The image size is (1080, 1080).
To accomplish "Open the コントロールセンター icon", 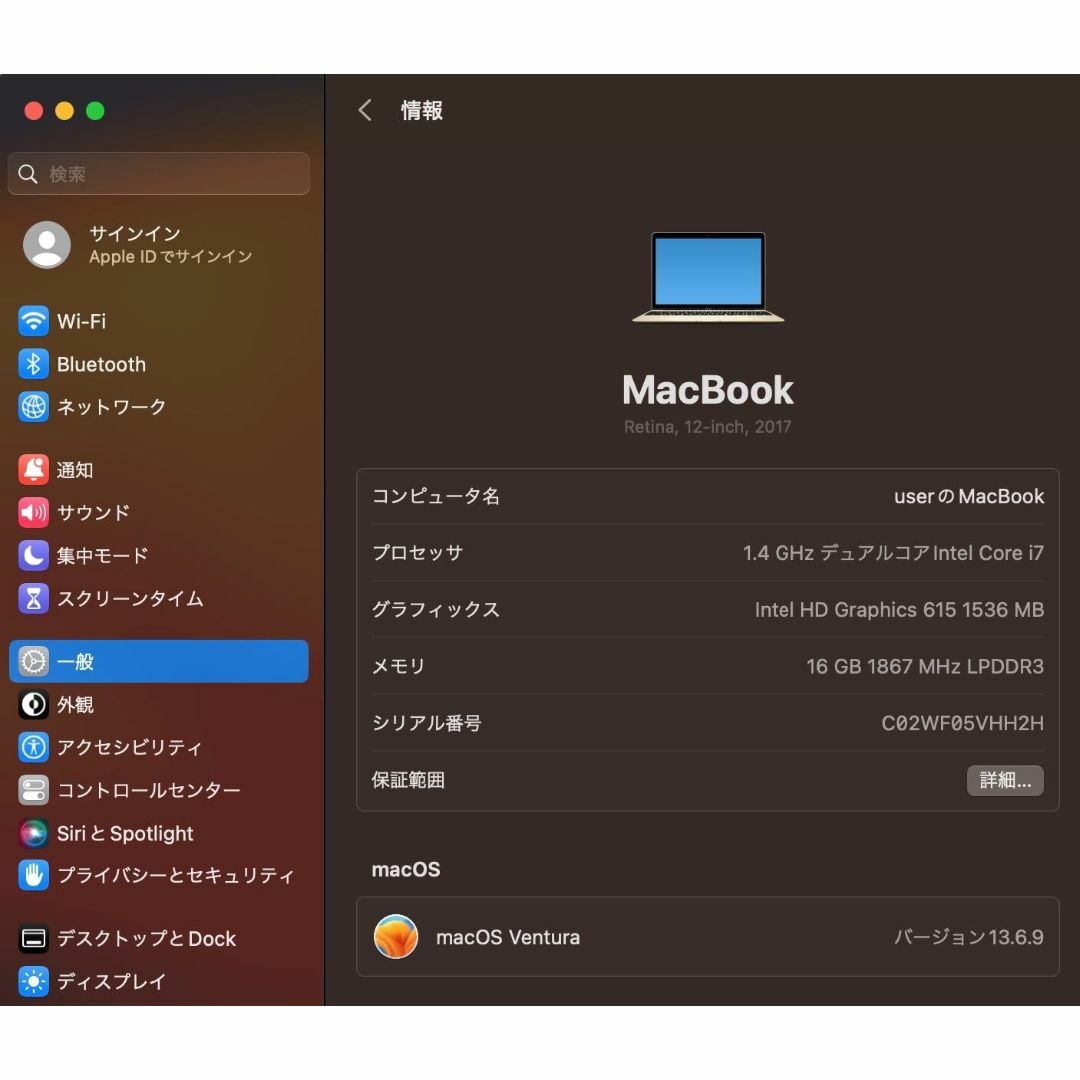I will click(x=33, y=790).
